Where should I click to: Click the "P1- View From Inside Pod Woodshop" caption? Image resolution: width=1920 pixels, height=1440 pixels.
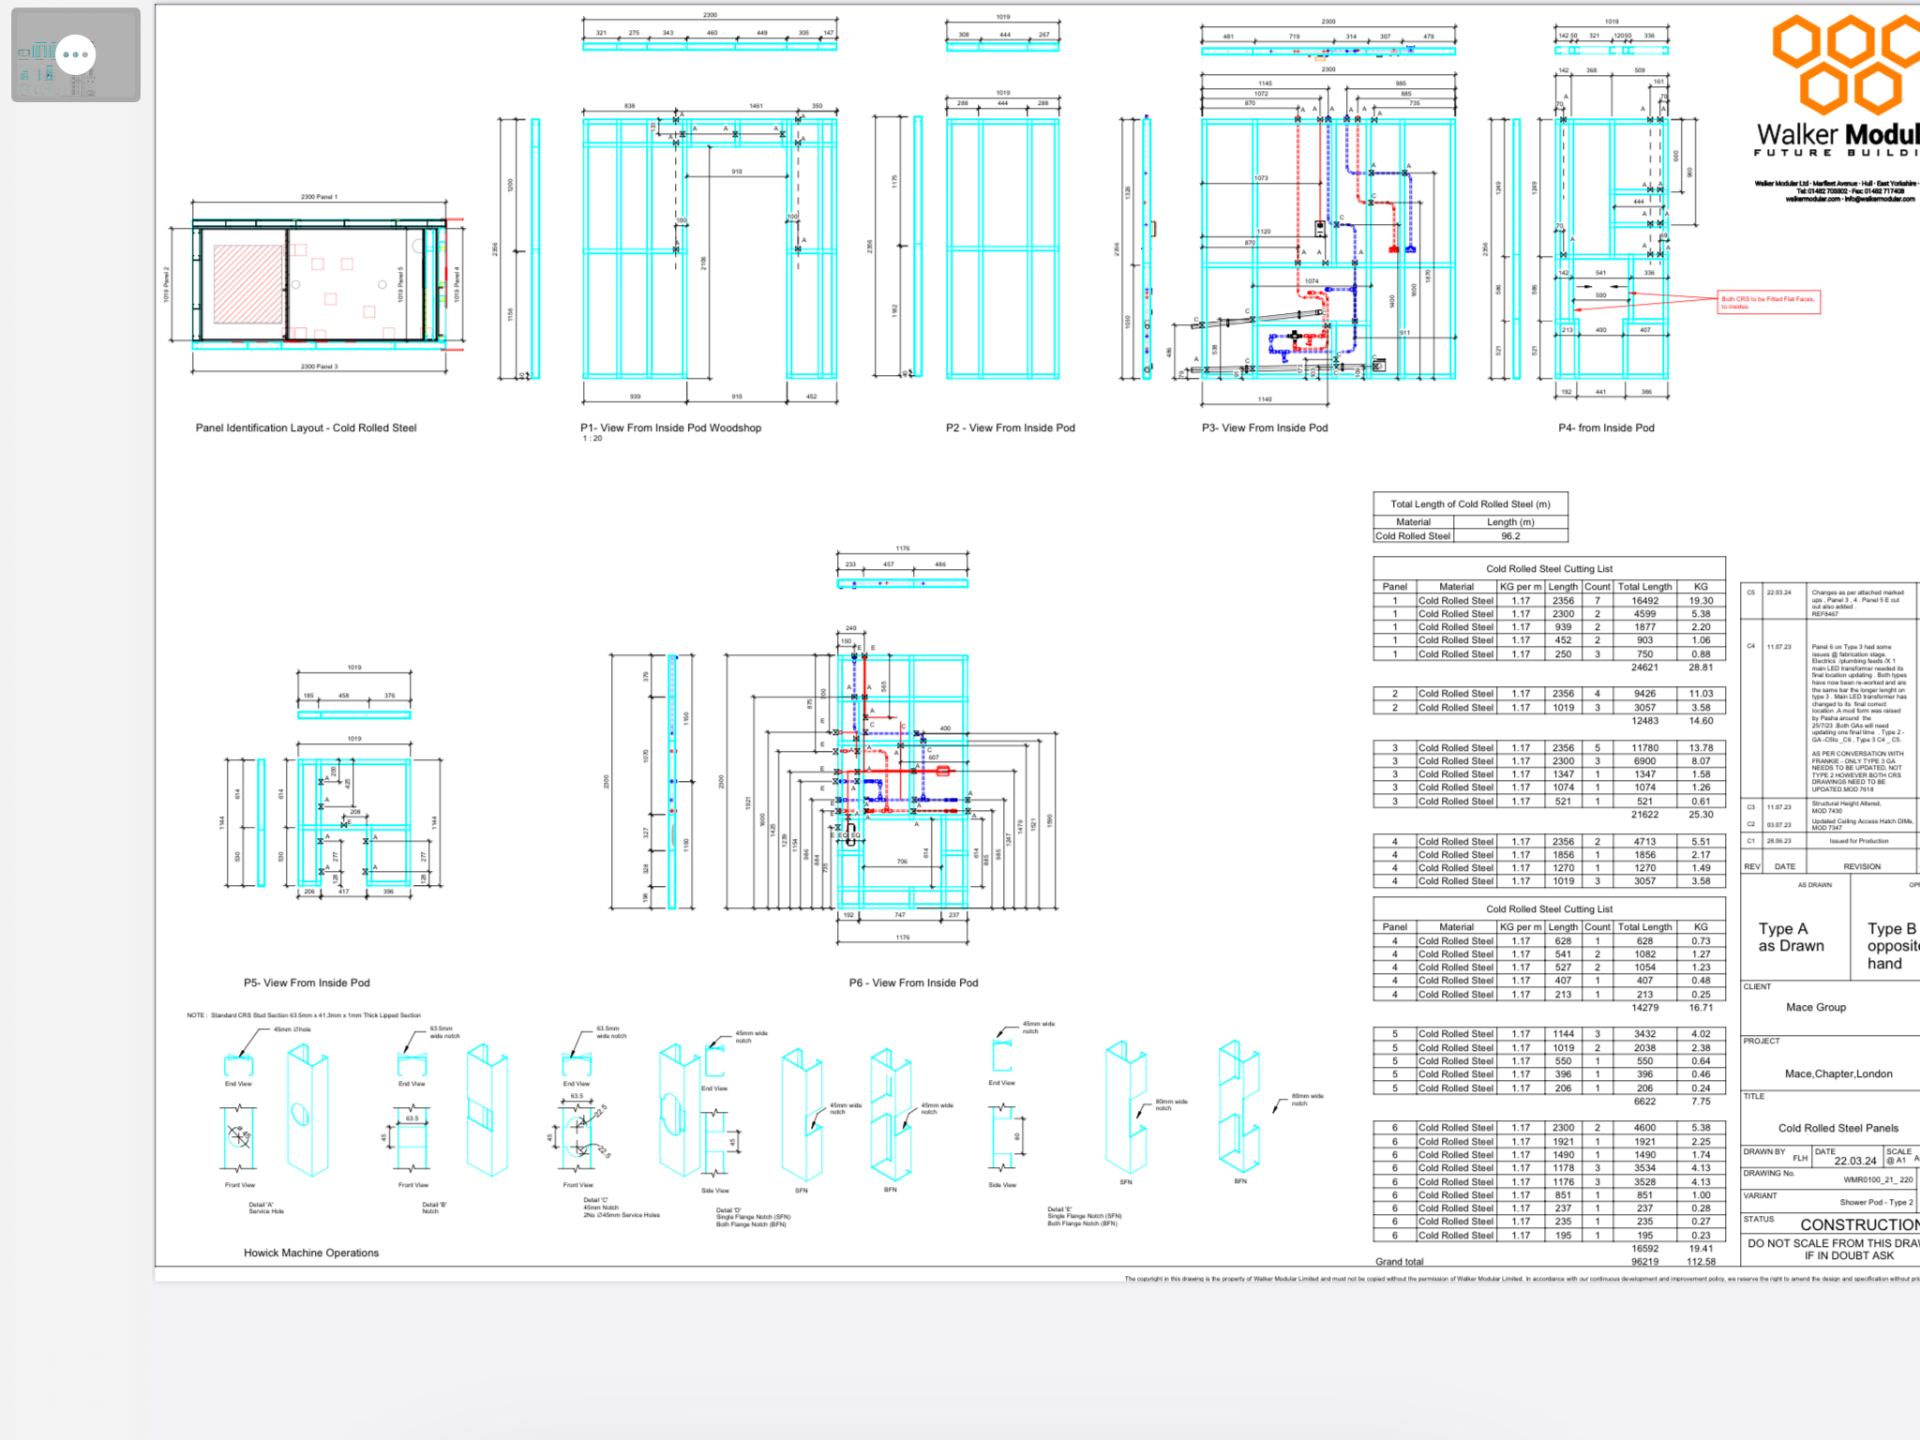tap(671, 428)
